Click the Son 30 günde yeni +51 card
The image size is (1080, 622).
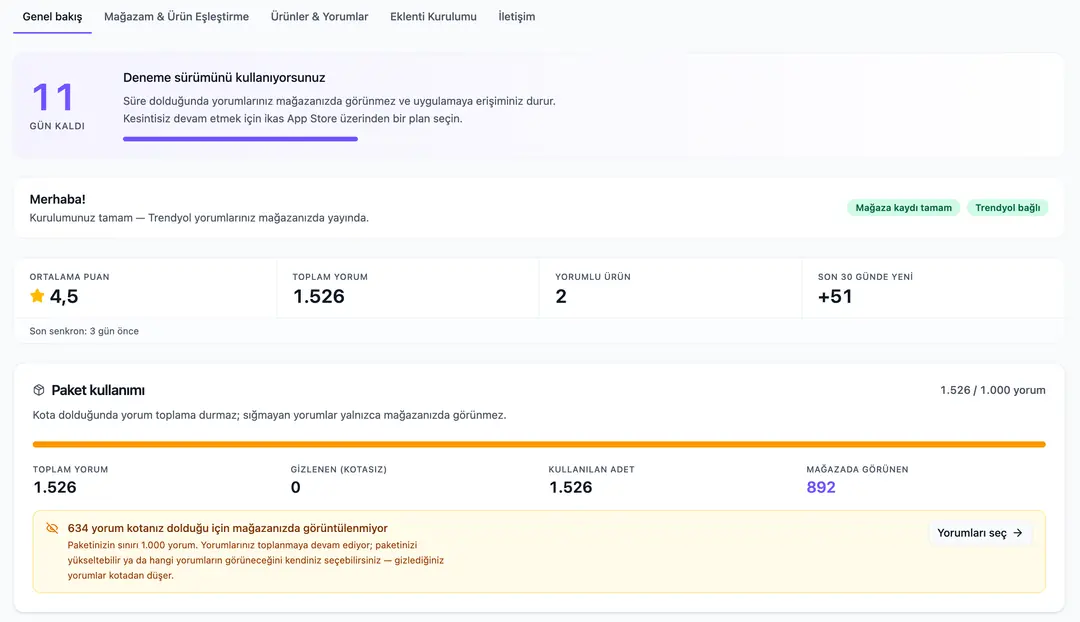point(933,288)
